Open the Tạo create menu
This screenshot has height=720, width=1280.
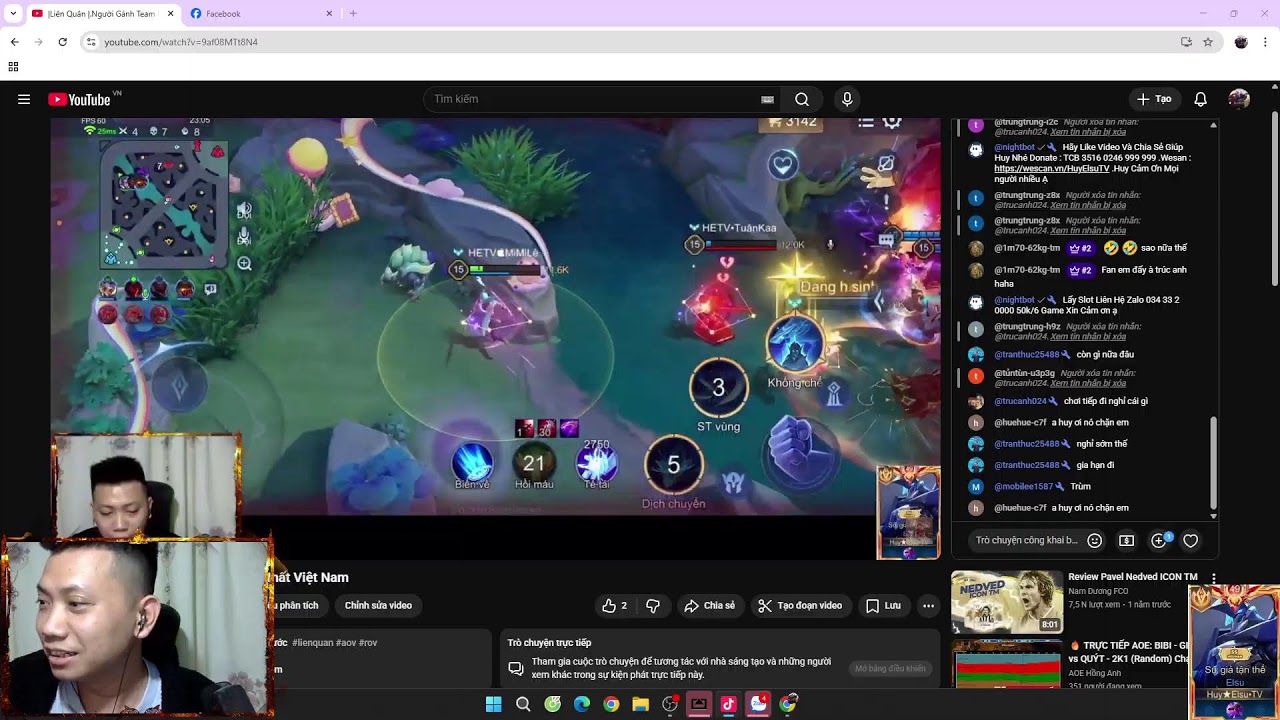click(1154, 99)
